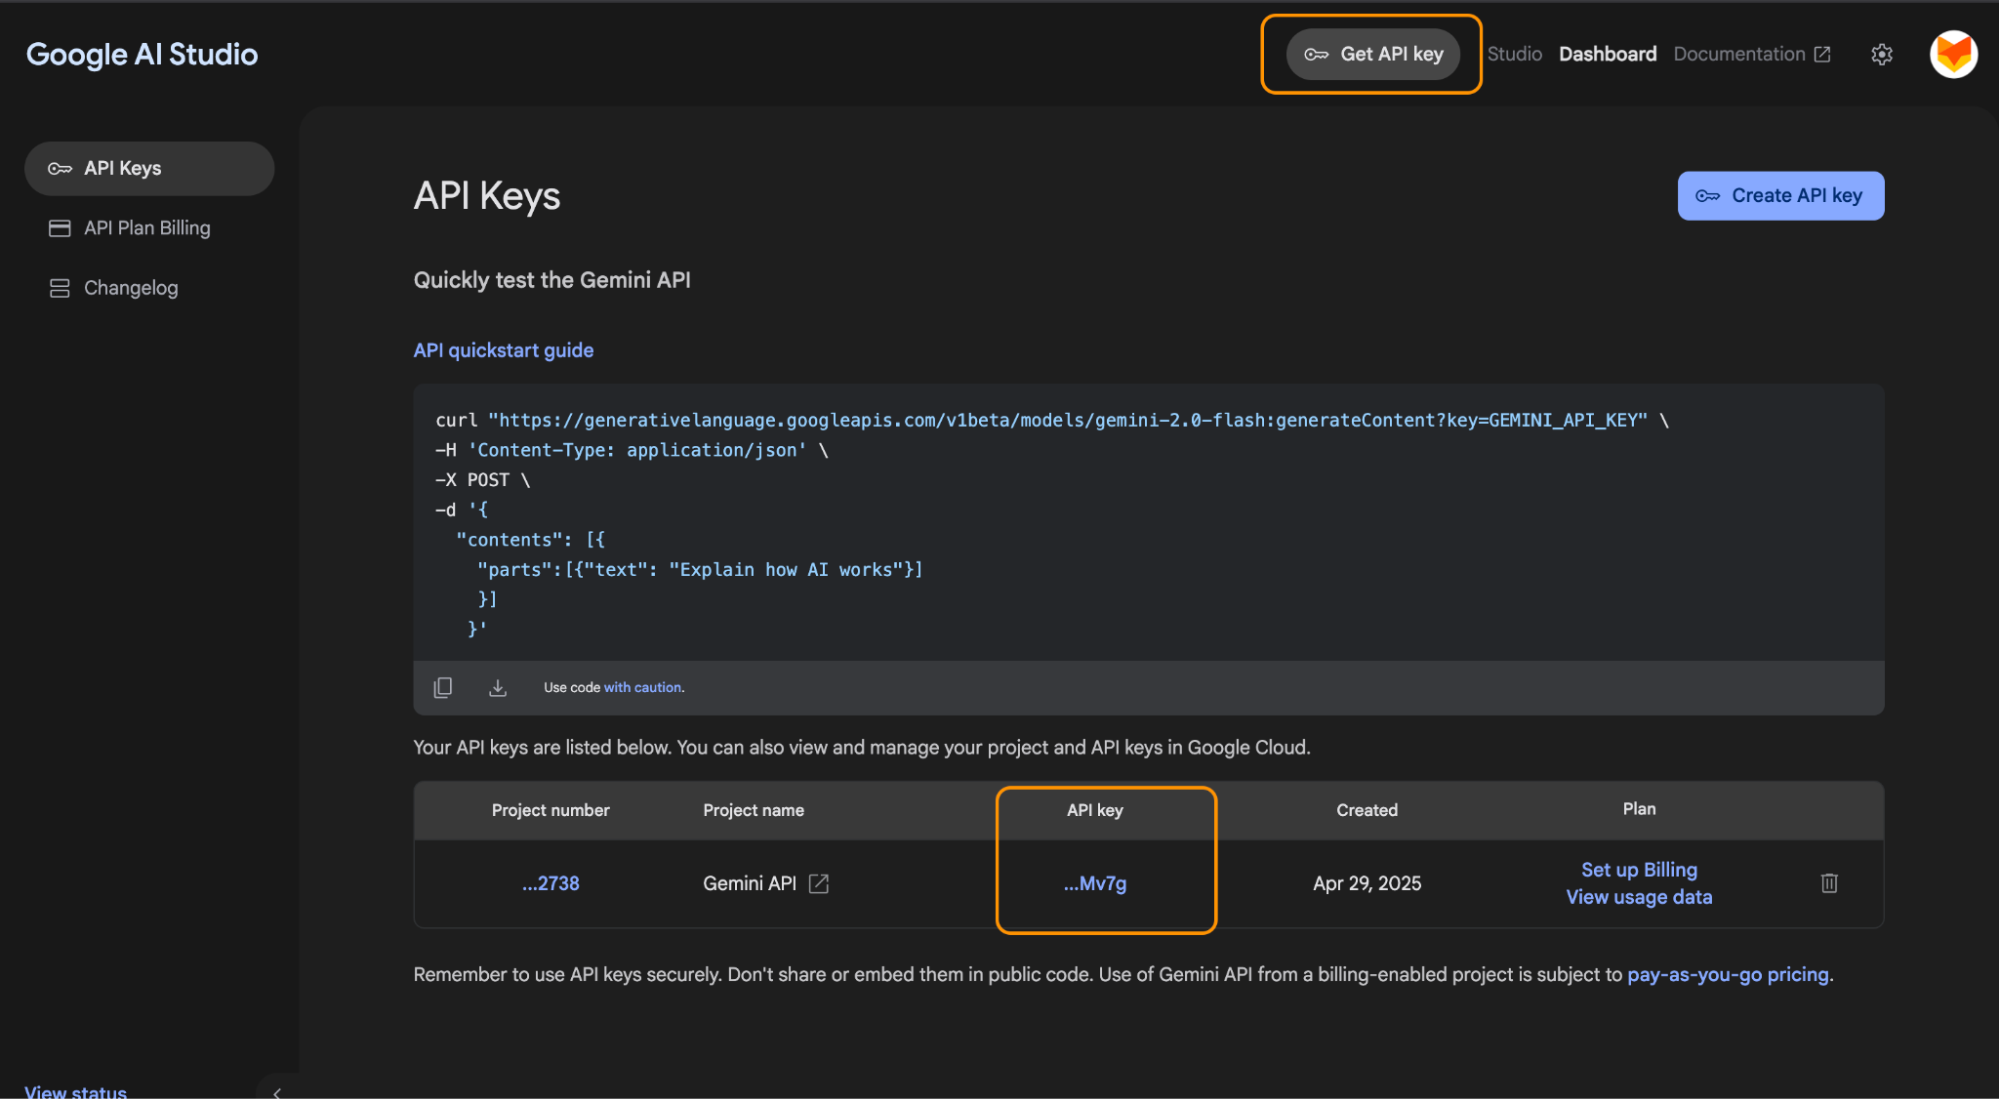This screenshot has height=1100, width=1999.
Task: Click the Gemini API project name
Action: coord(749,883)
